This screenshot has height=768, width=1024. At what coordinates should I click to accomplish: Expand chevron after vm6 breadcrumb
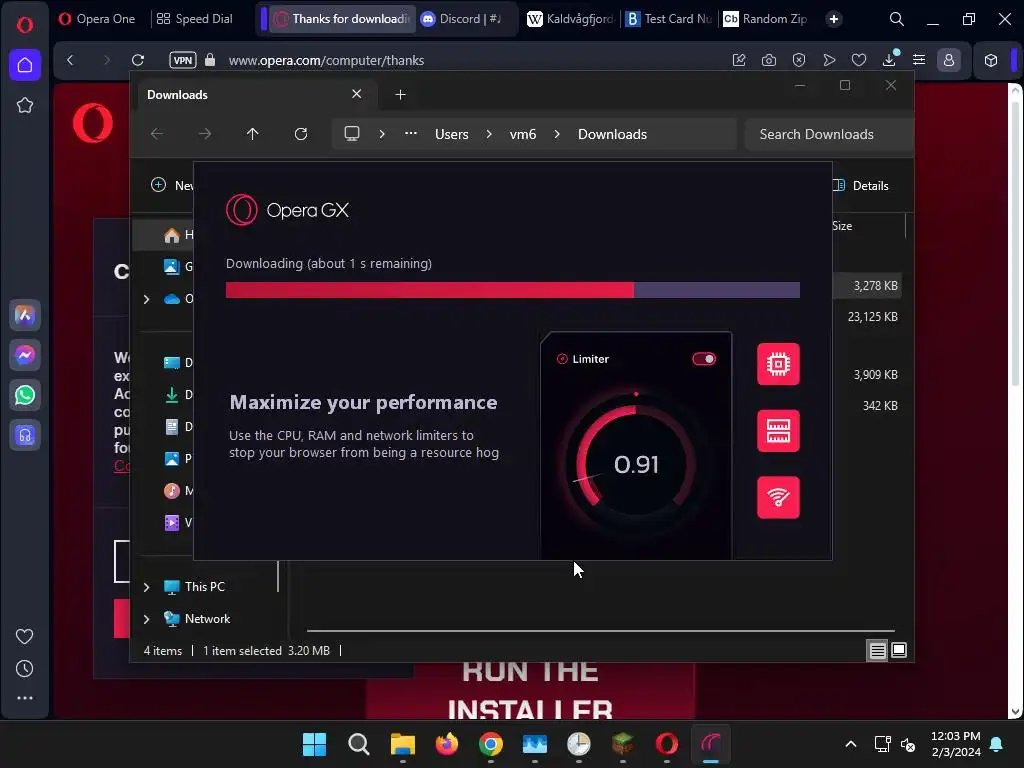pyautogui.click(x=557, y=134)
